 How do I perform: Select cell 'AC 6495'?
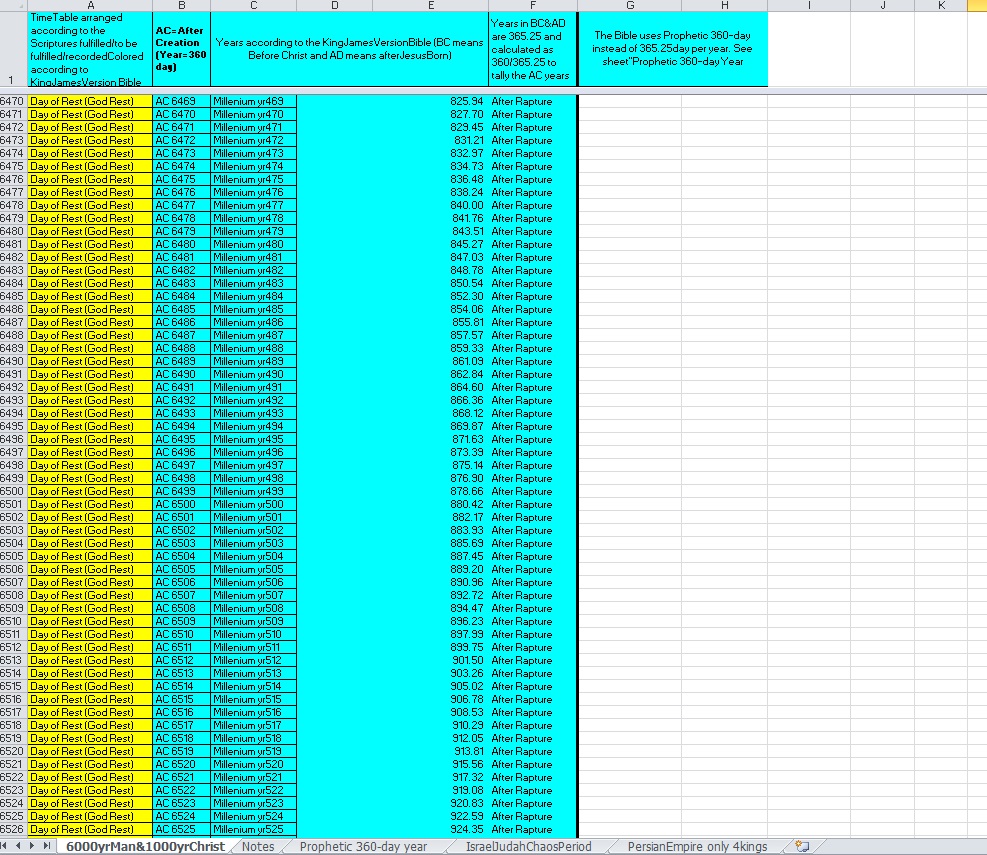pos(181,439)
